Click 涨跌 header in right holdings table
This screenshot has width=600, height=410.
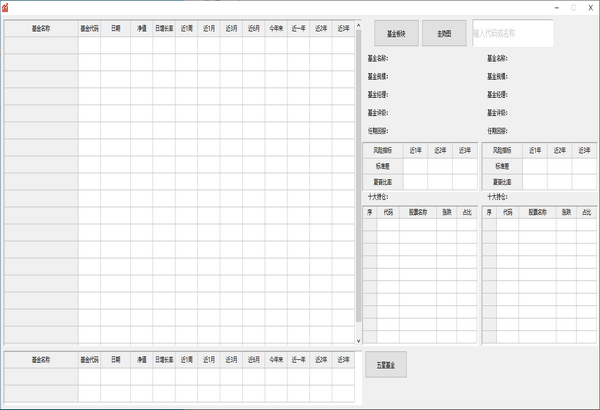pos(566,212)
